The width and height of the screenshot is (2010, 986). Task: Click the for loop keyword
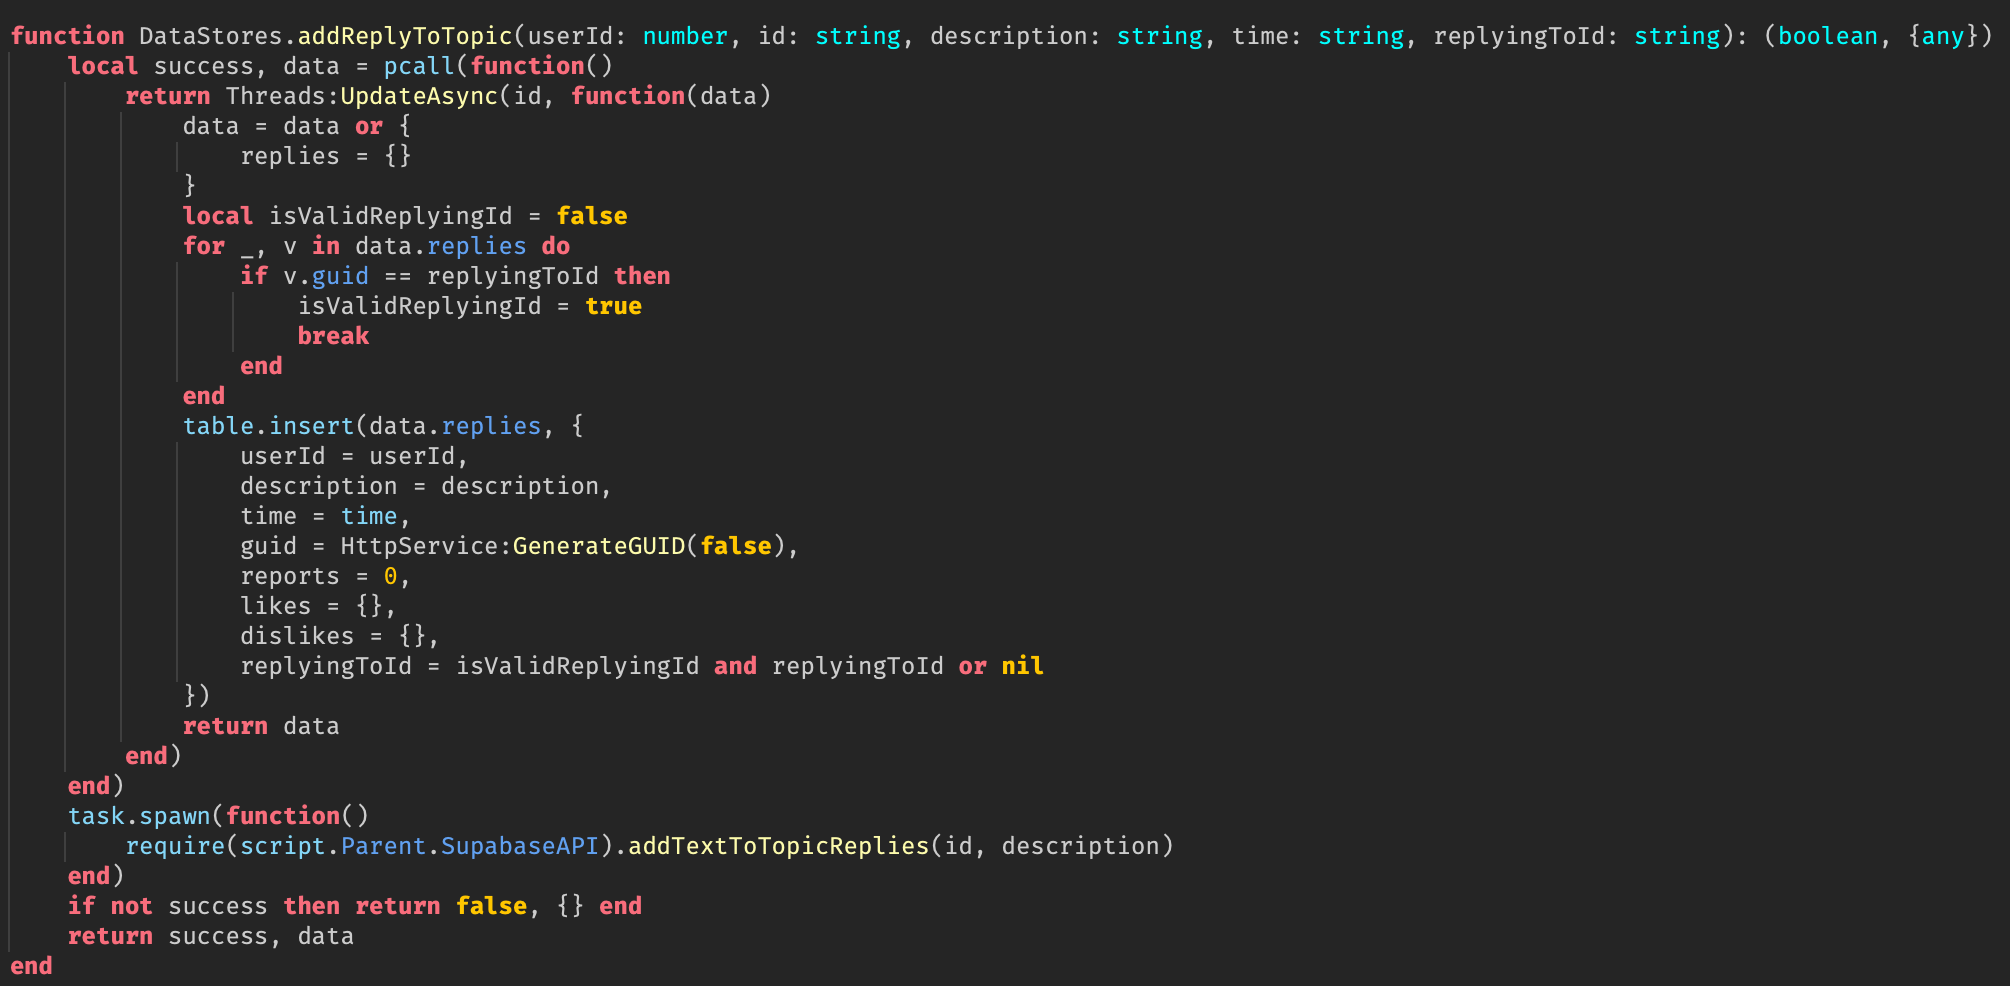[203, 246]
